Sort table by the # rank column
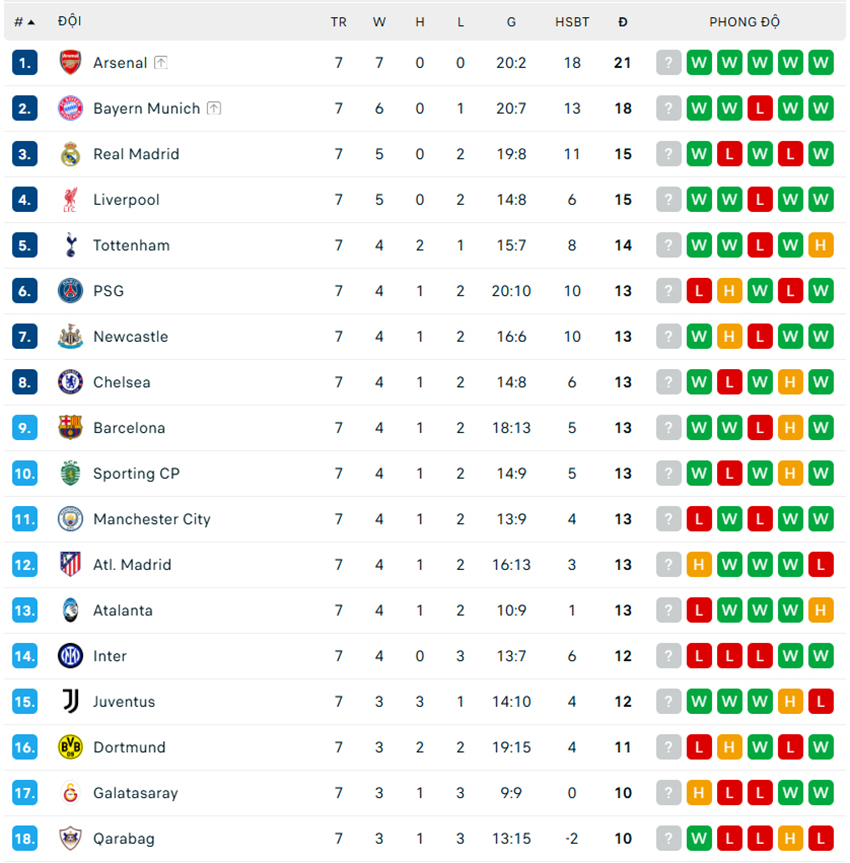The image size is (850, 863). point(24,22)
